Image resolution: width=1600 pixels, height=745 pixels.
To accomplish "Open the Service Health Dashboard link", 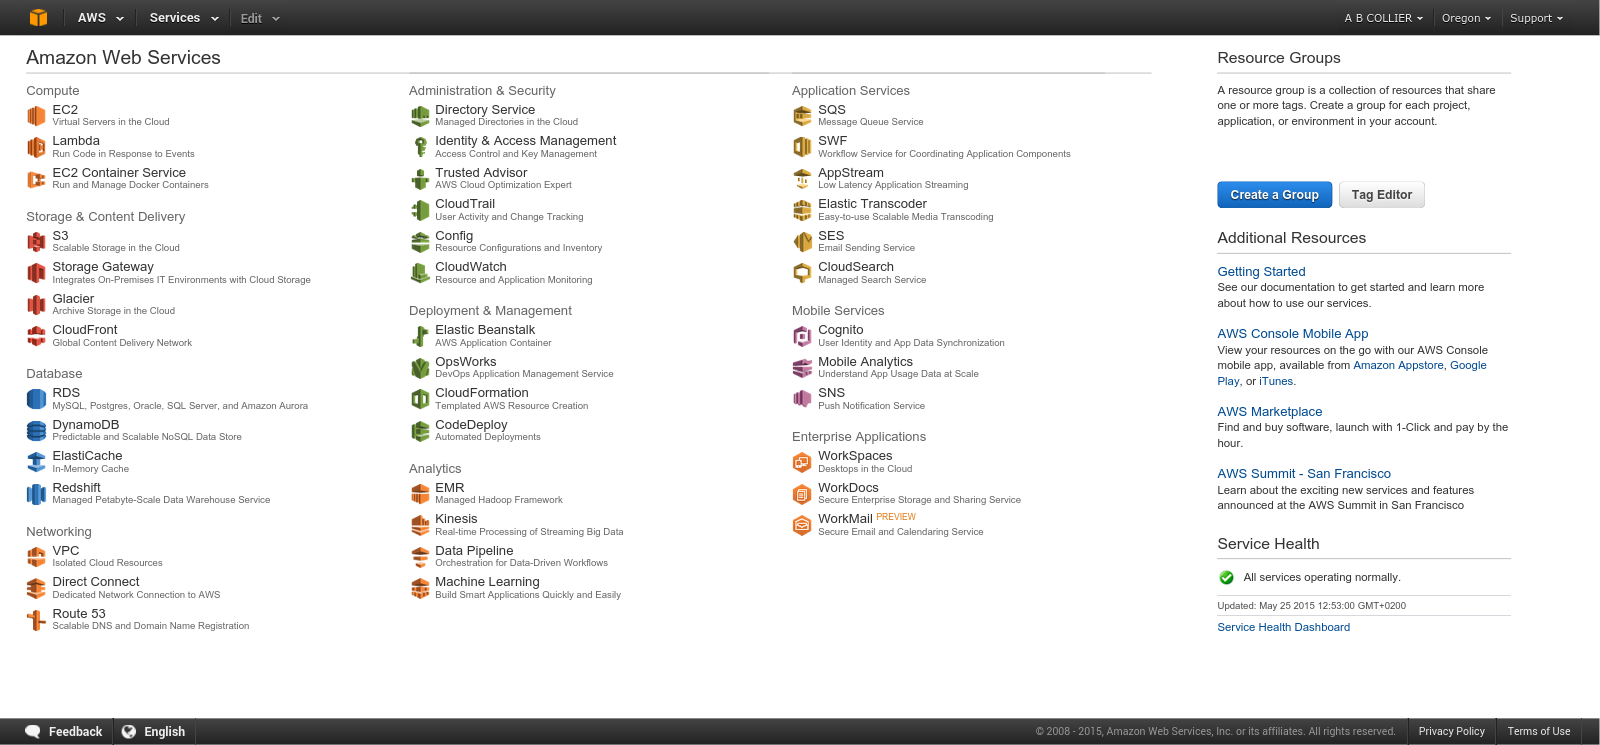I will pos(1283,627).
